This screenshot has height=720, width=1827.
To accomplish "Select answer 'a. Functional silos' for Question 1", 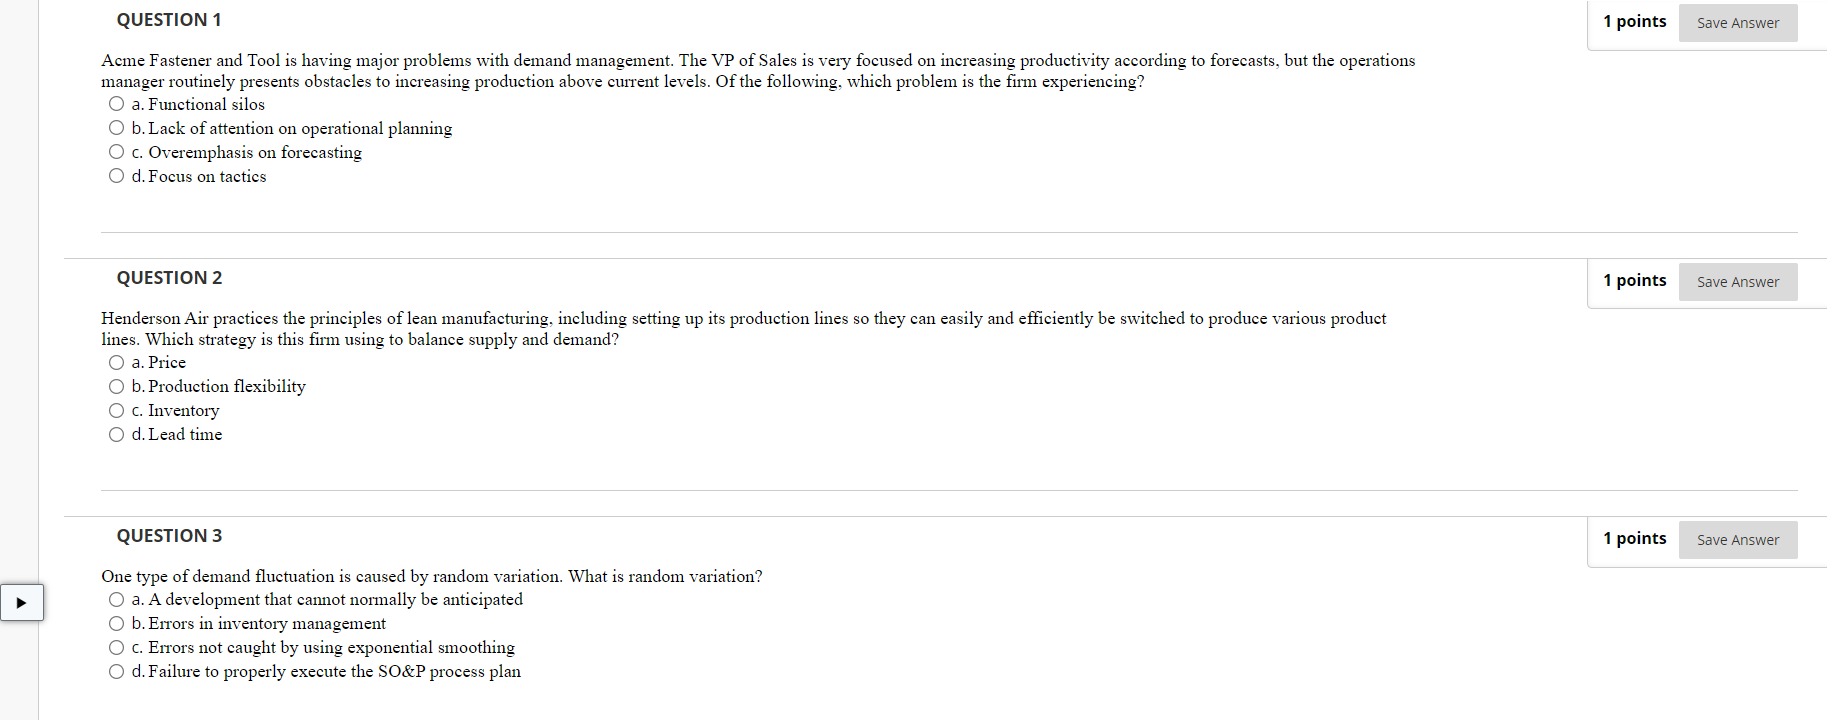I will (x=116, y=103).
